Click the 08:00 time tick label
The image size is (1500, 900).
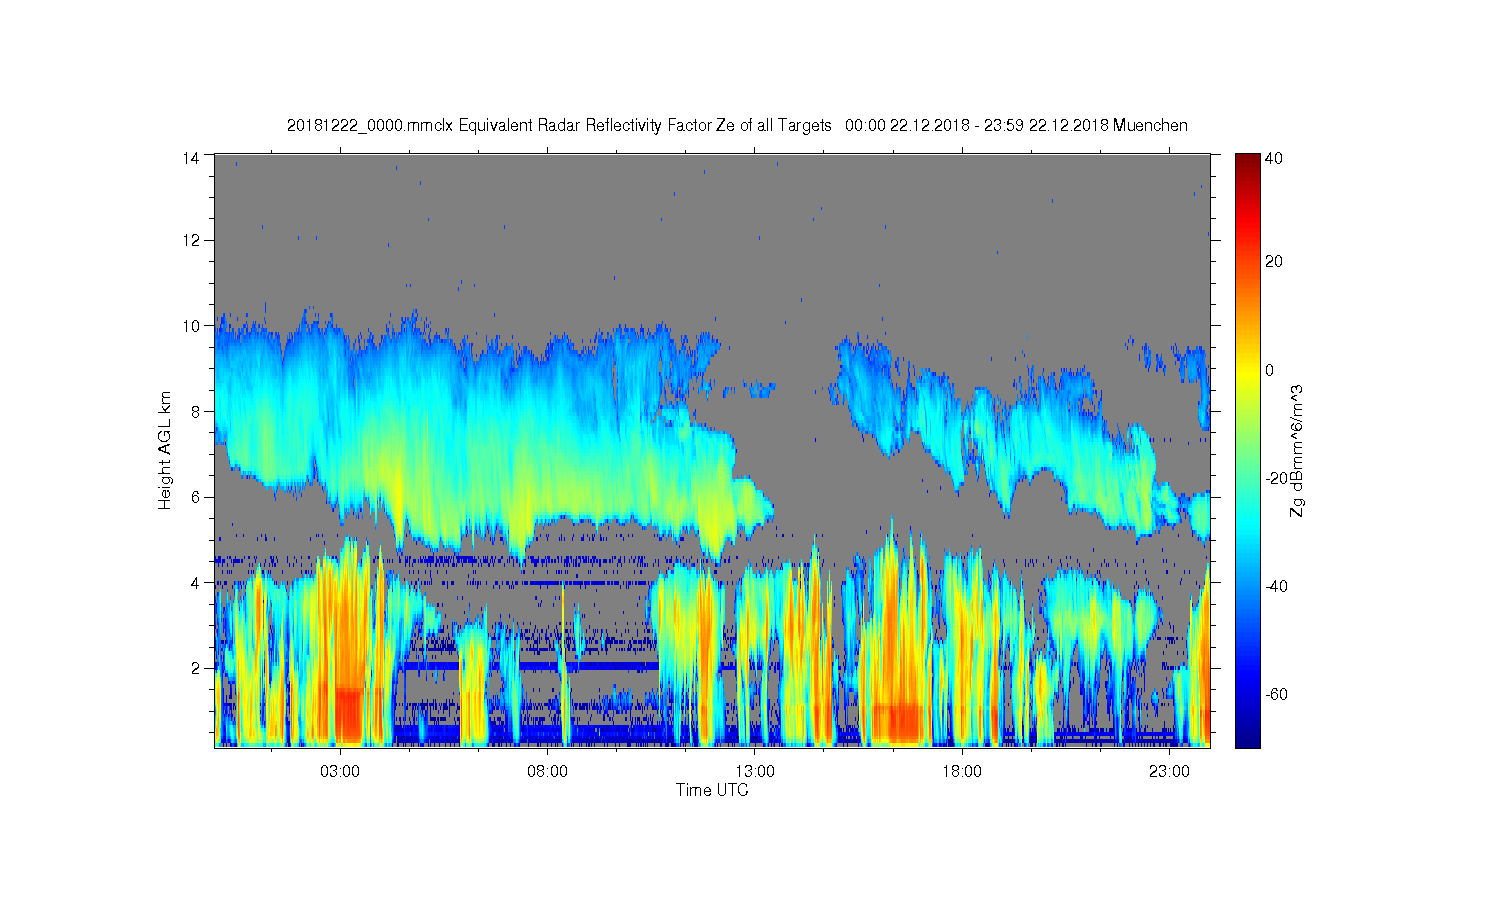point(547,772)
